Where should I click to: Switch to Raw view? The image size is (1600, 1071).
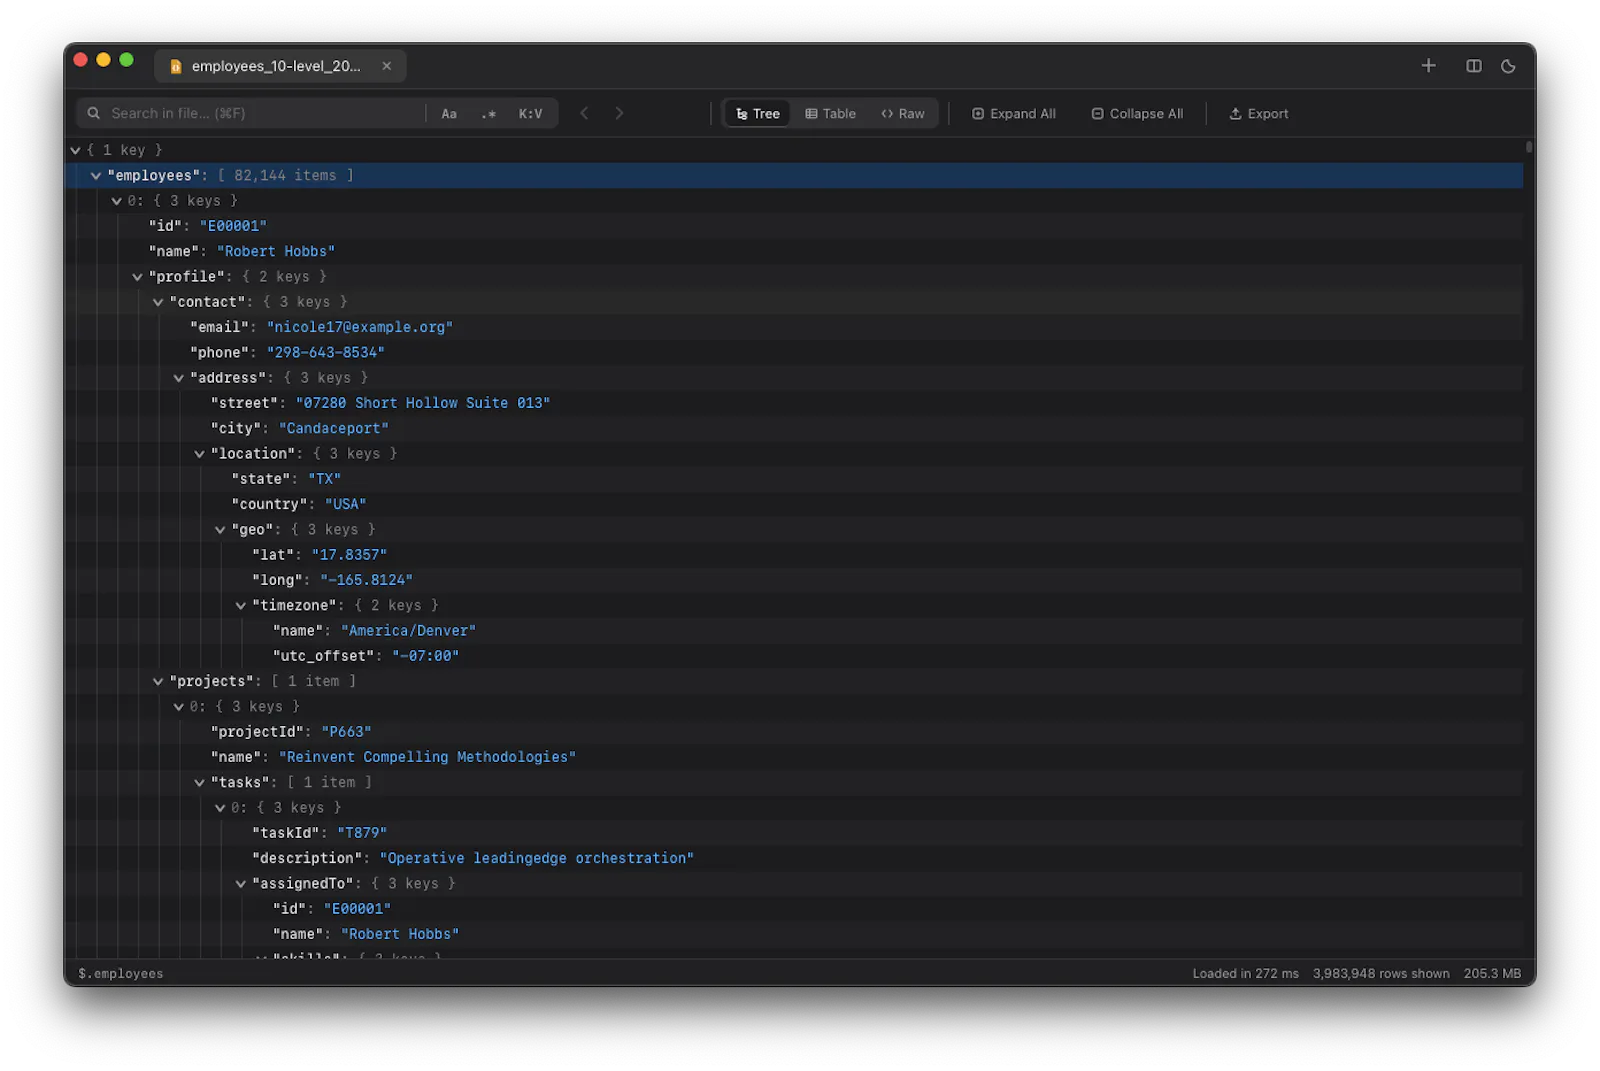pyautogui.click(x=902, y=114)
